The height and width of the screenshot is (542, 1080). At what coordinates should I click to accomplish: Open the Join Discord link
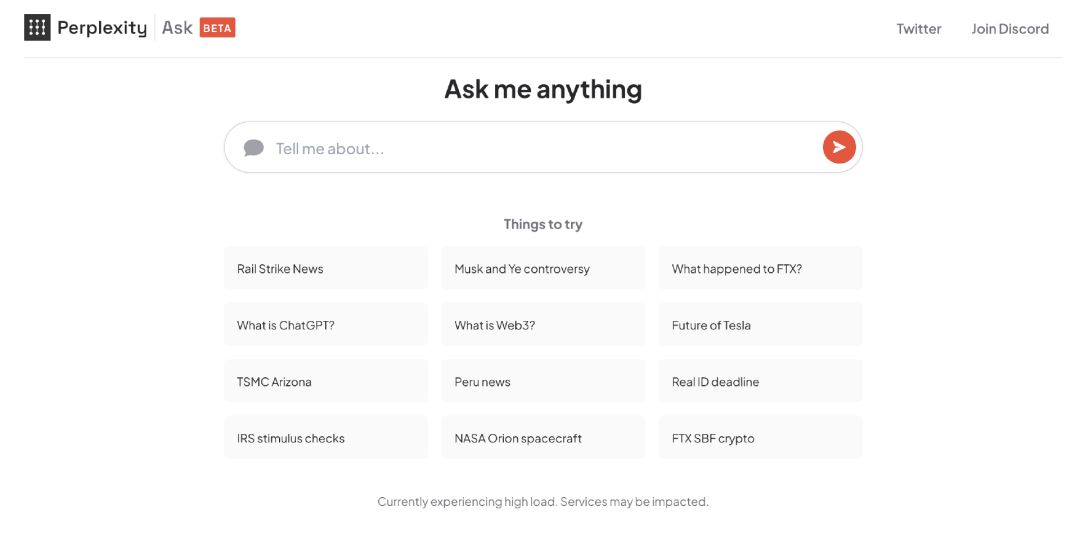click(x=1010, y=29)
